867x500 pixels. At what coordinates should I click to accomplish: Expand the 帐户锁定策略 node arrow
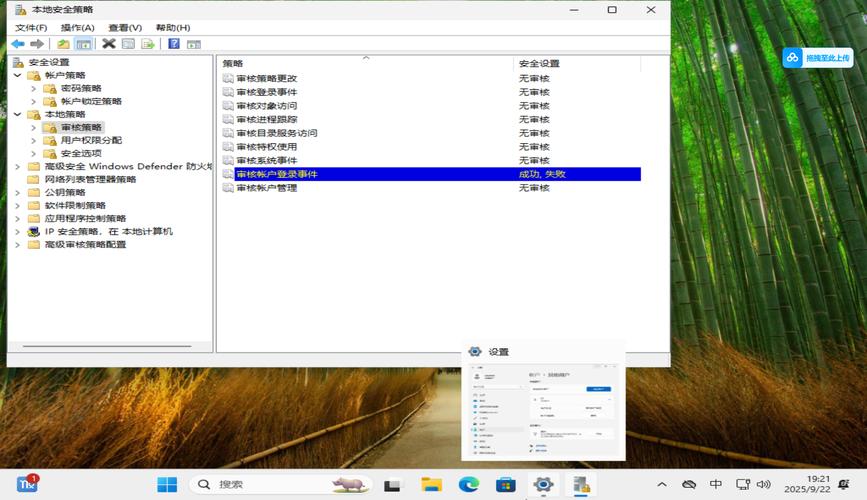tap(33, 101)
